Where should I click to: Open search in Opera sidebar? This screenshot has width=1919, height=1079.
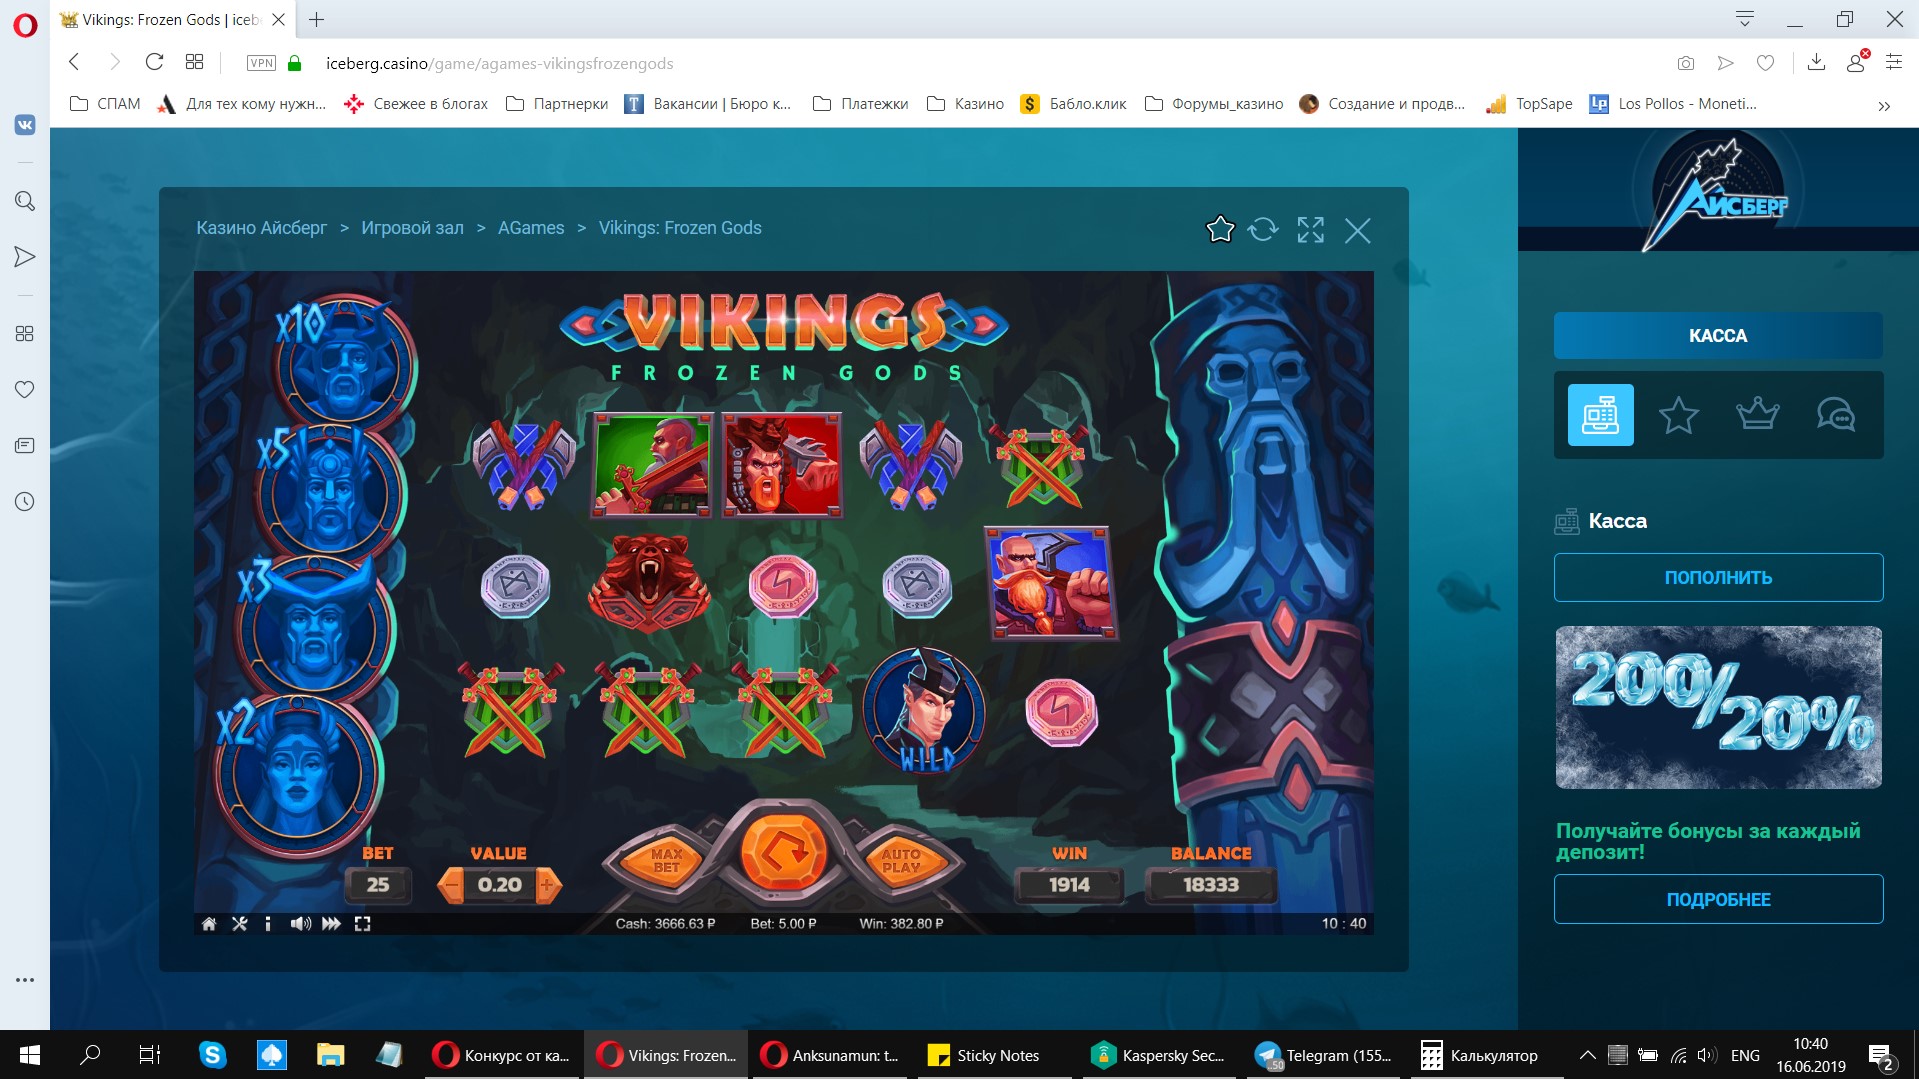tap(25, 201)
